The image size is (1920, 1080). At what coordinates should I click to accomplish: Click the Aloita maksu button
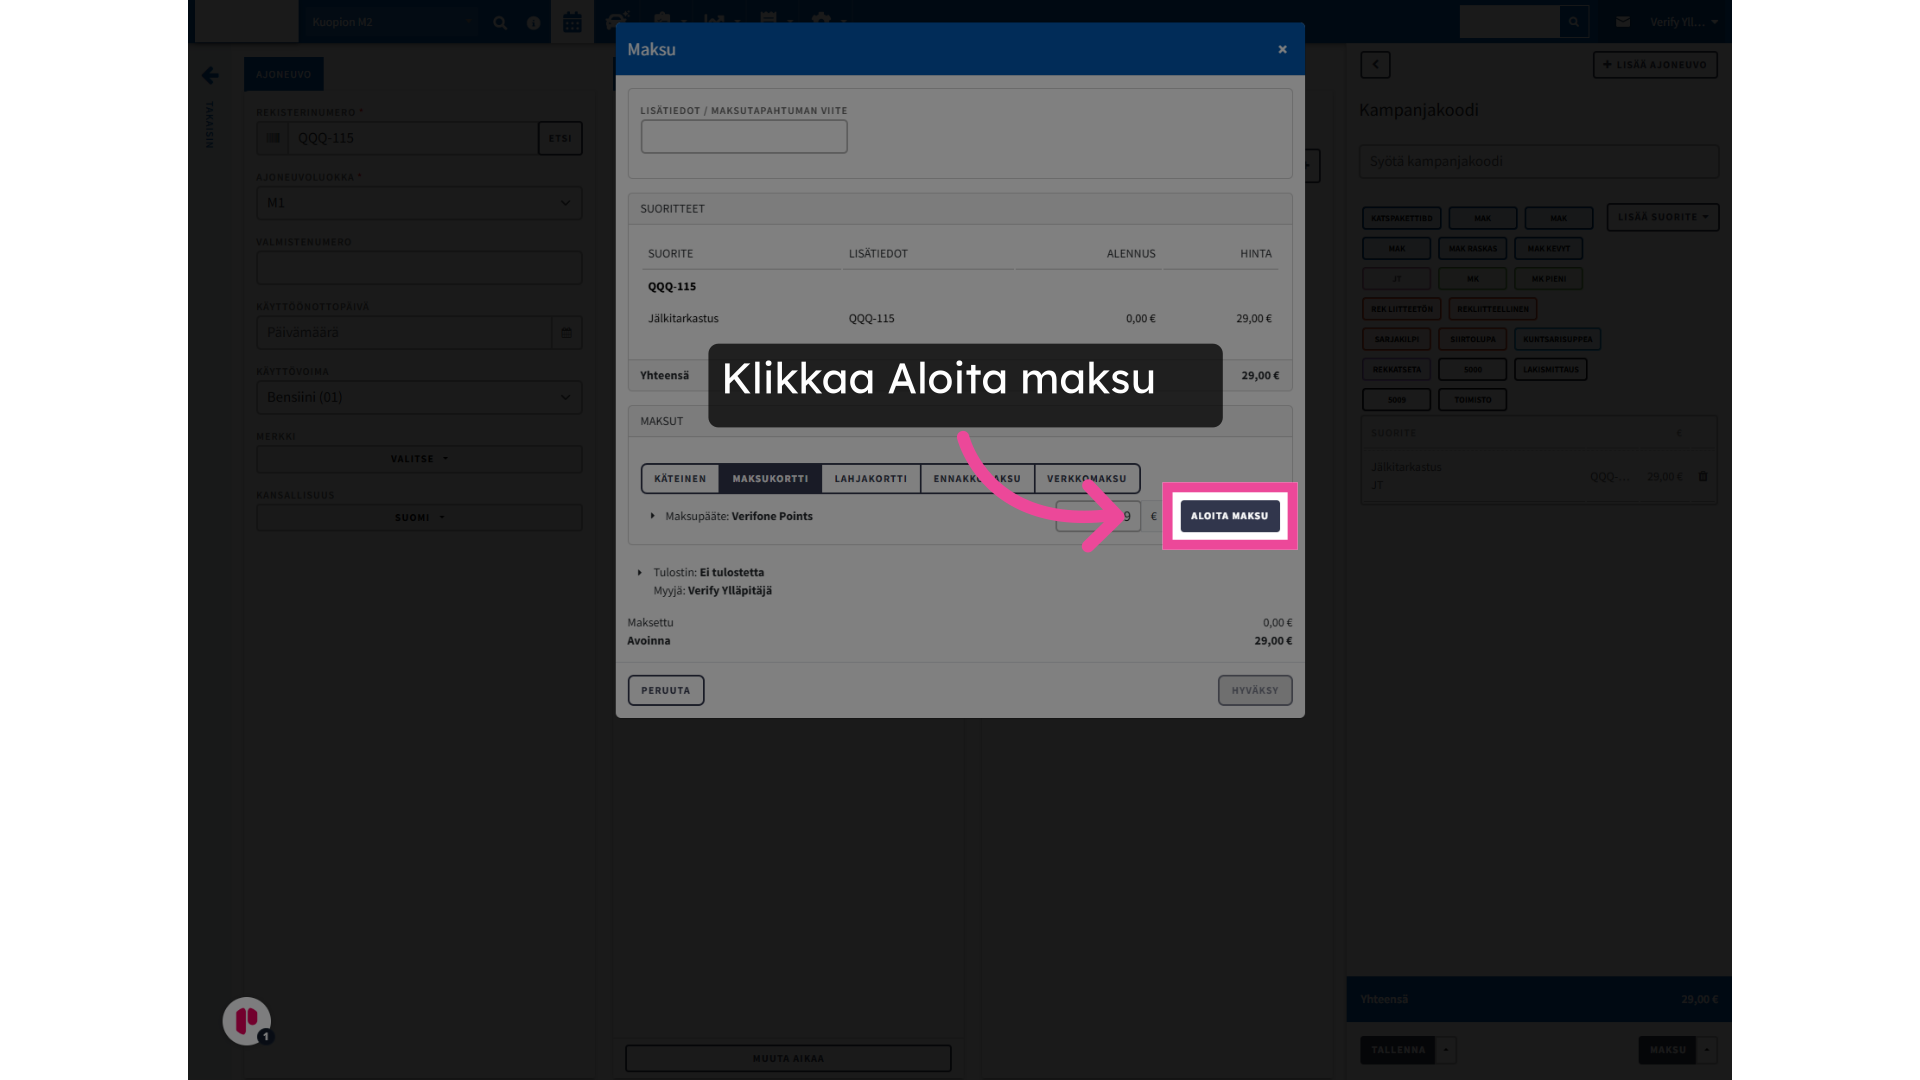pos(1229,516)
